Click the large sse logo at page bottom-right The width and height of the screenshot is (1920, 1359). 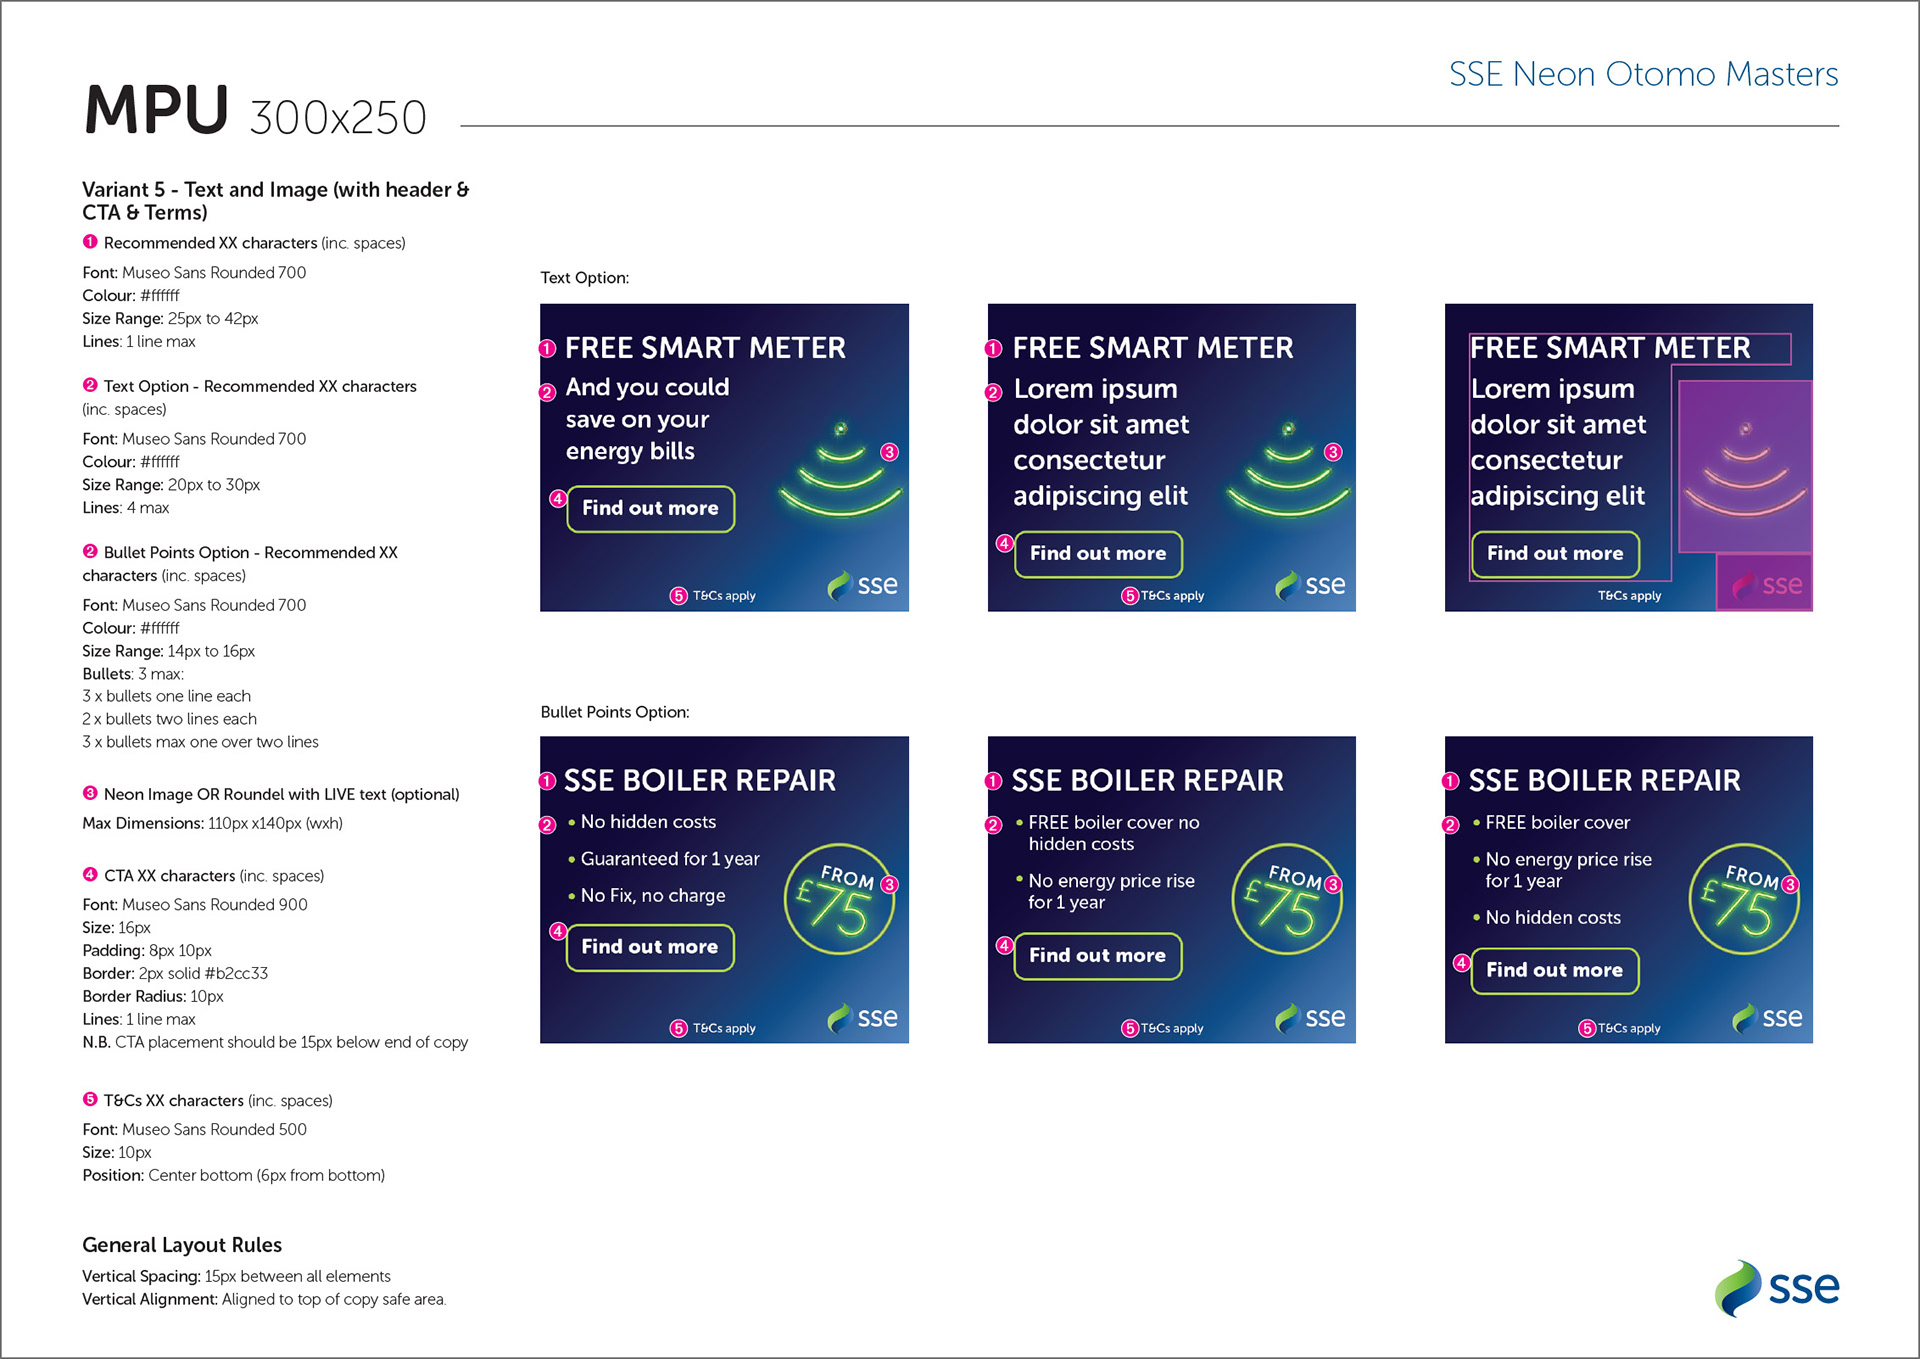coord(1776,1288)
